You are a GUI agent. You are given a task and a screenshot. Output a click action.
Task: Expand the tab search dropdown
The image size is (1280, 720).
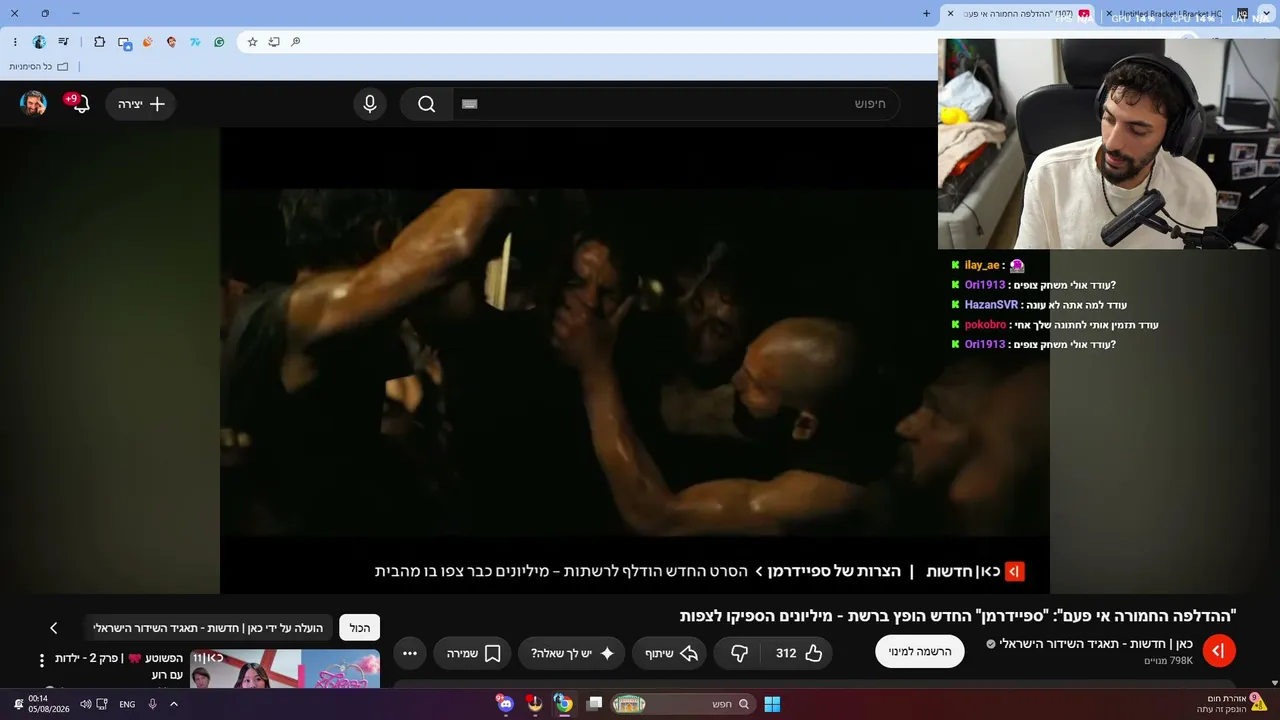[x=1266, y=14]
